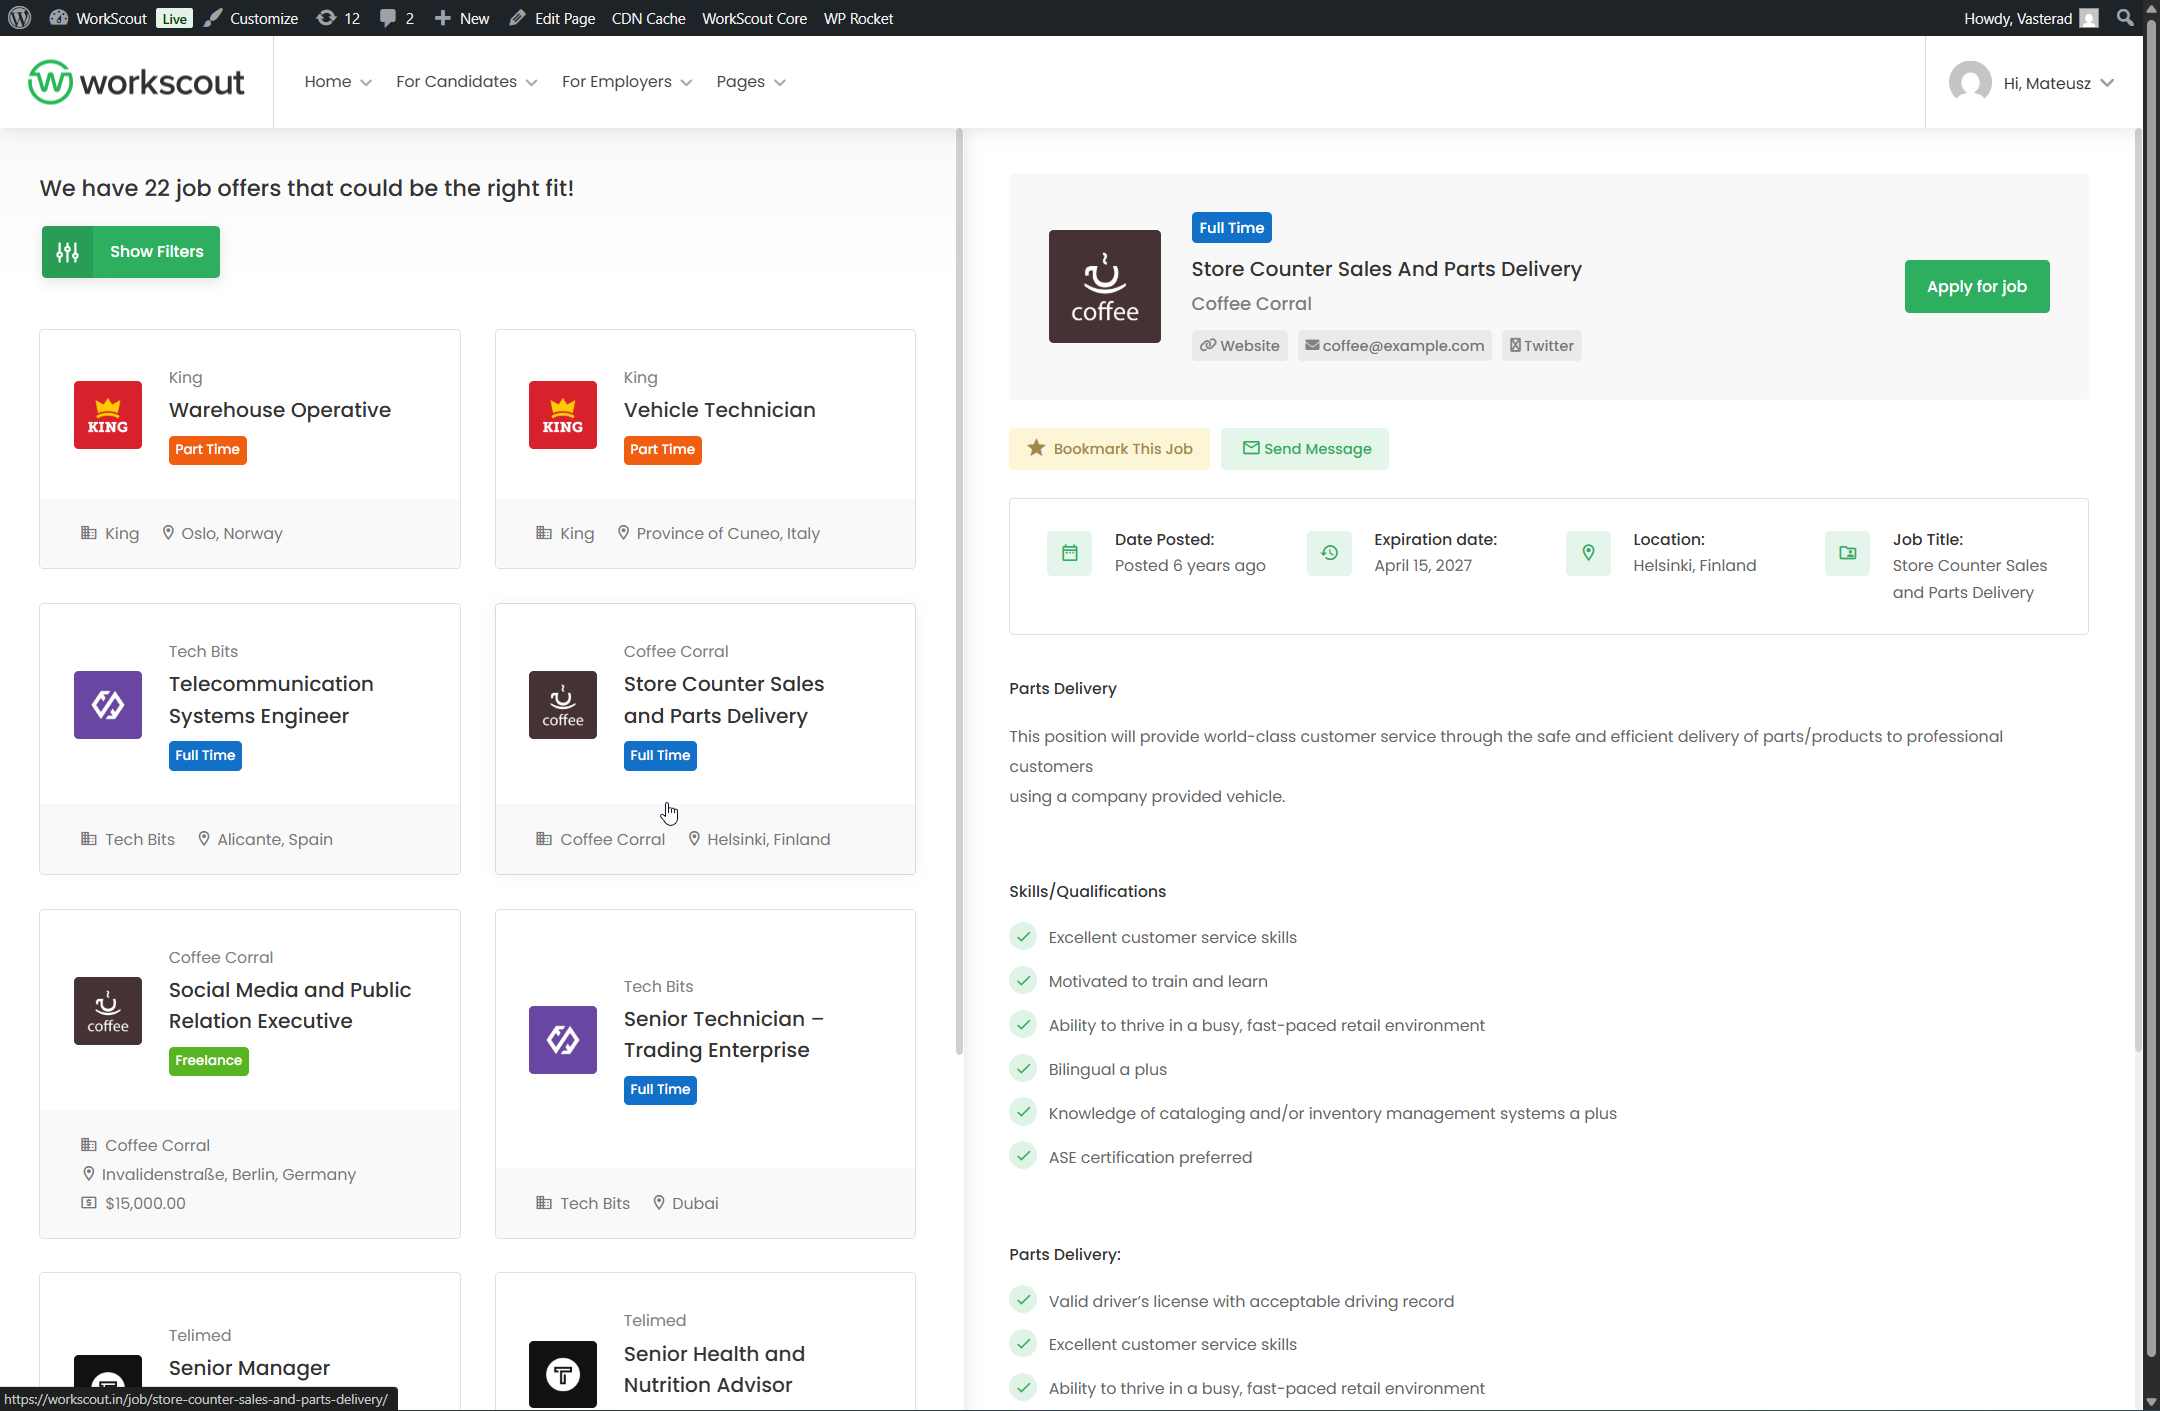Click Oslo, Norway location text
The height and width of the screenshot is (1411, 2160).
[x=232, y=534]
